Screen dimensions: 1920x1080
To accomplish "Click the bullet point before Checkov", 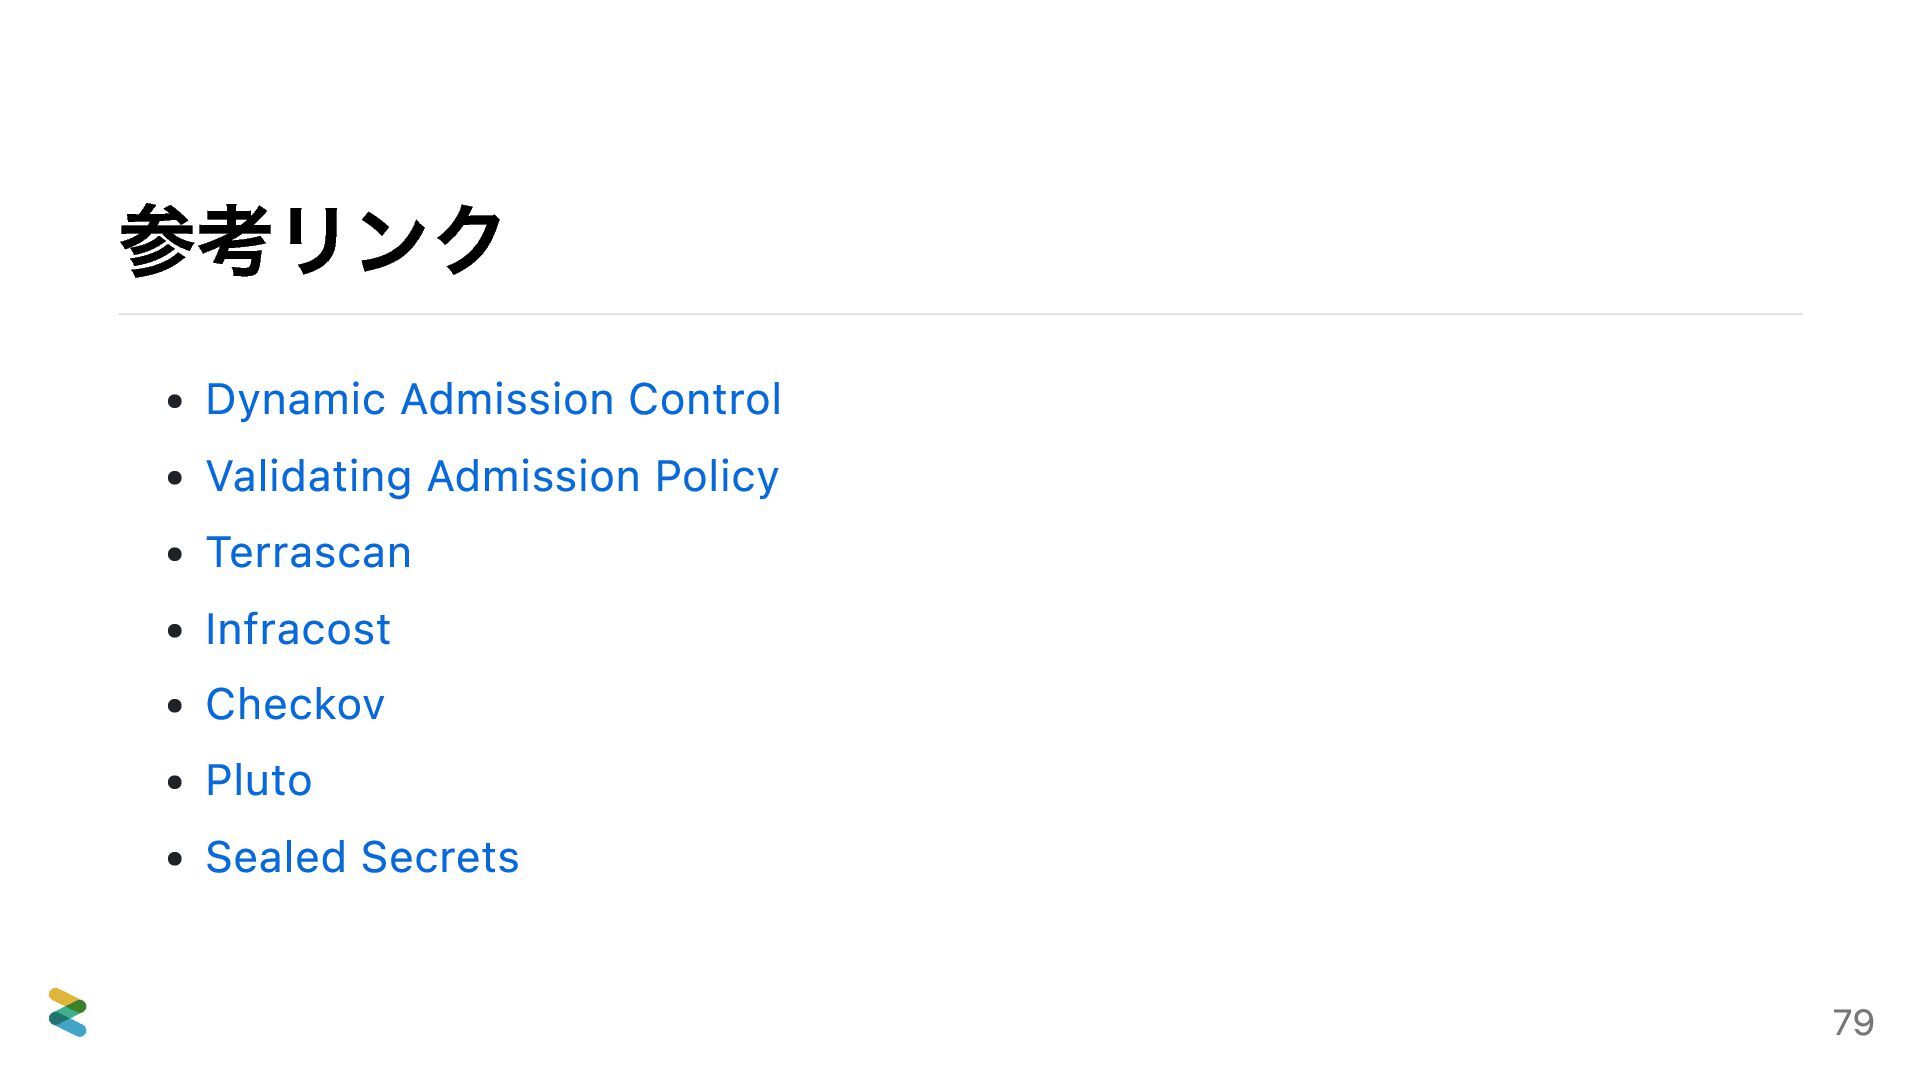I will coord(176,706).
